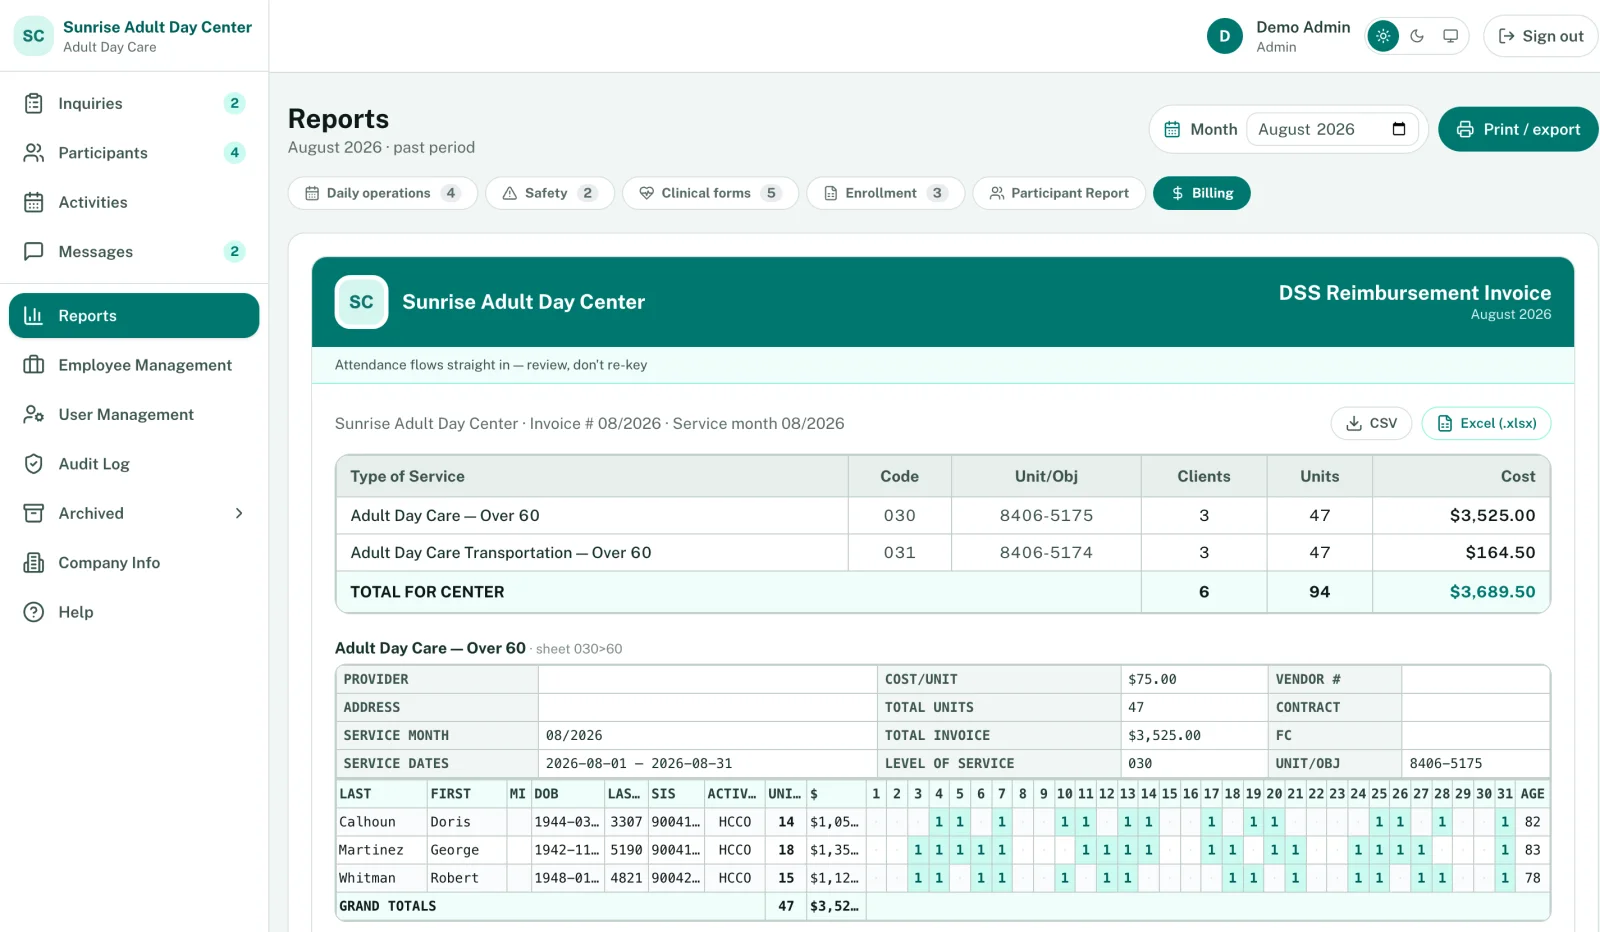This screenshot has height=932, width=1600.
Task: Click the Demo Admin avatar circle
Action: point(1225,36)
